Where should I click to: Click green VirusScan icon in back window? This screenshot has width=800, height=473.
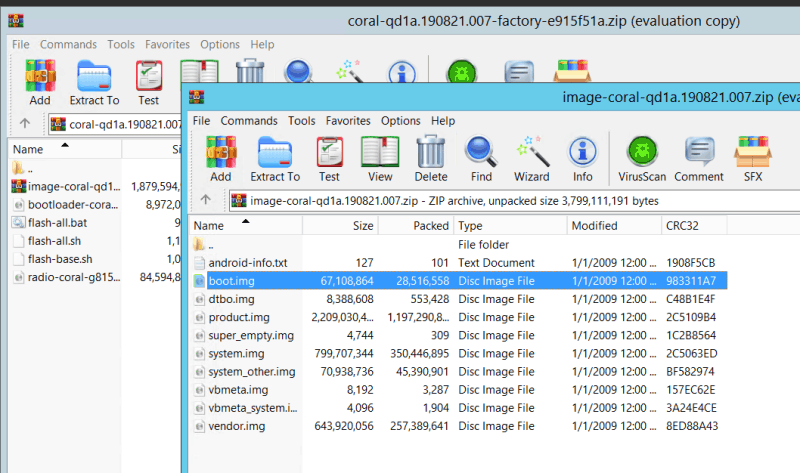pyautogui.click(x=462, y=71)
